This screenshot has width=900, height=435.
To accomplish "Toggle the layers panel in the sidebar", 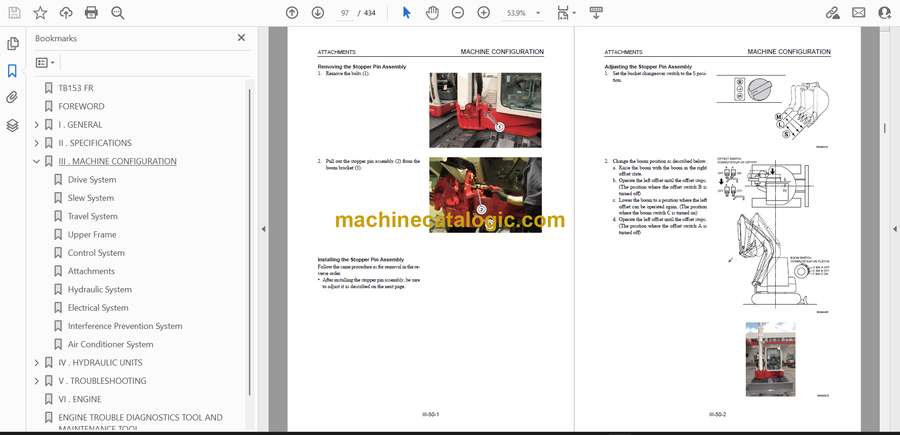I will tap(12, 125).
